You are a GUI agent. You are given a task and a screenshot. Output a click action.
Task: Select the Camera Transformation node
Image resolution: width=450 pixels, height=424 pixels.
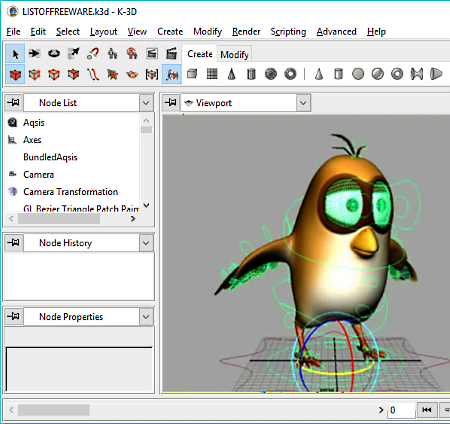tap(72, 192)
